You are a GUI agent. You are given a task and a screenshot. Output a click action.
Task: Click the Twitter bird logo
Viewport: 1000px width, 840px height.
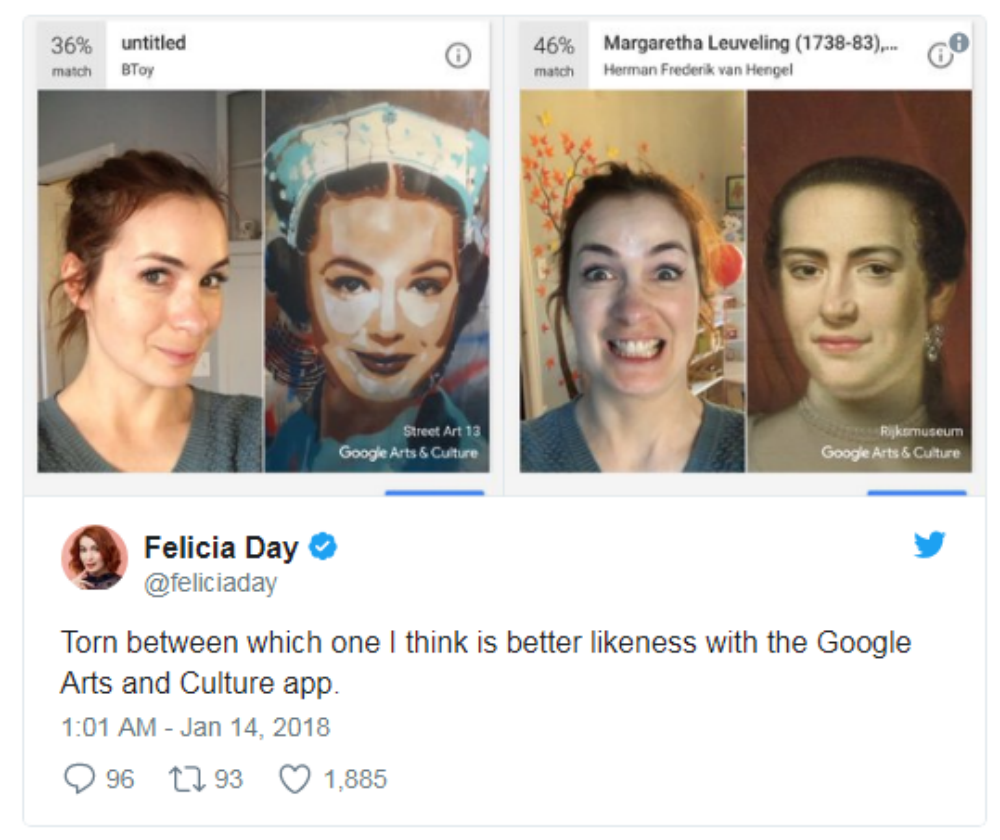pyautogui.click(x=929, y=545)
